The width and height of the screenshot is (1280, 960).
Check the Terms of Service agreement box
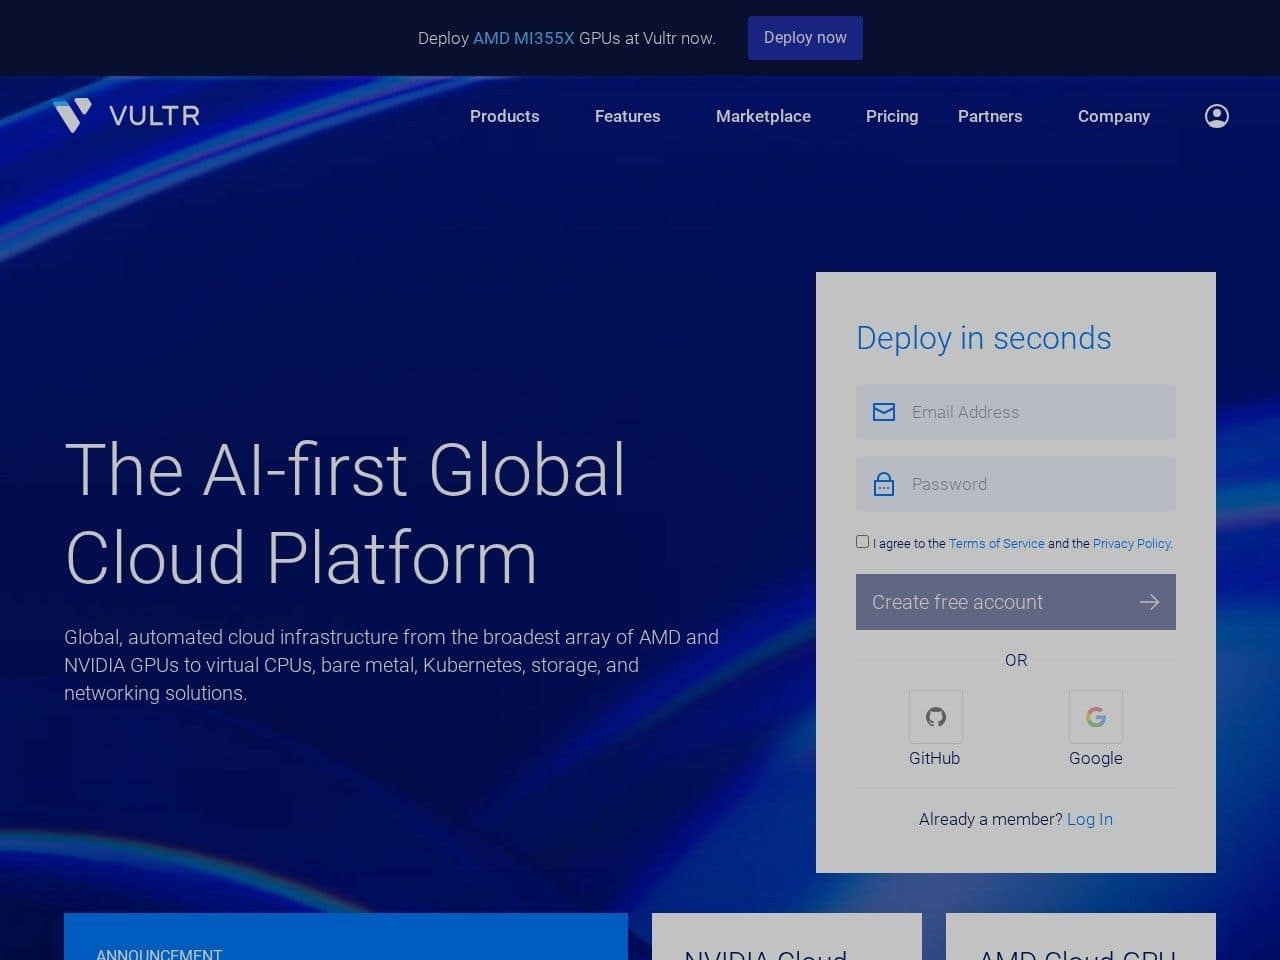tap(862, 541)
